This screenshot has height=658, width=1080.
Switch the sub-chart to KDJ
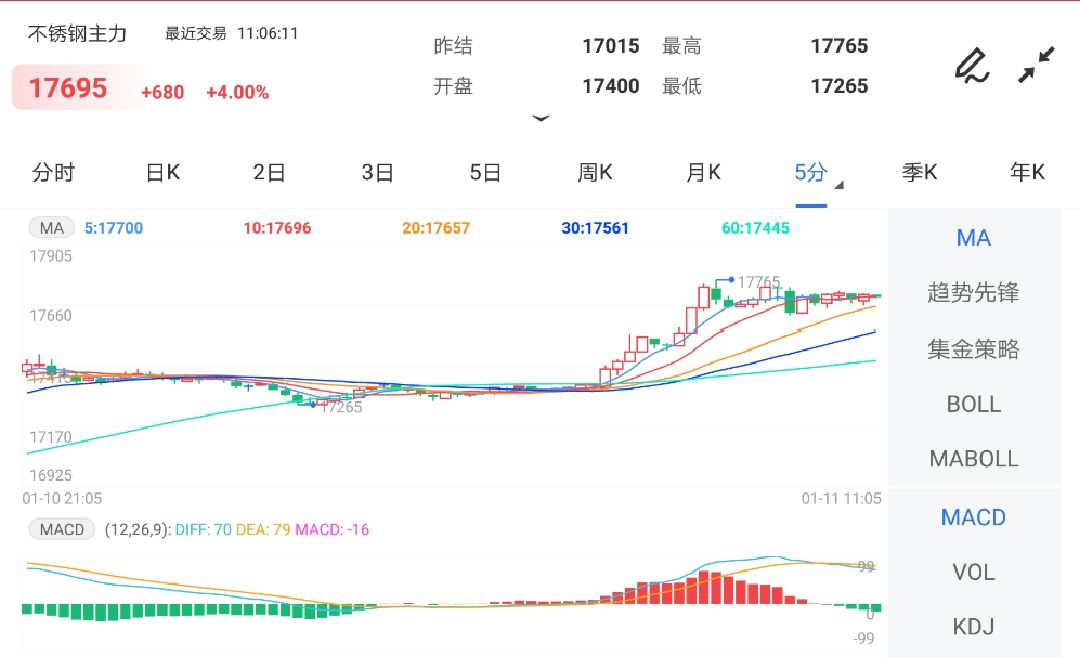pos(972,627)
